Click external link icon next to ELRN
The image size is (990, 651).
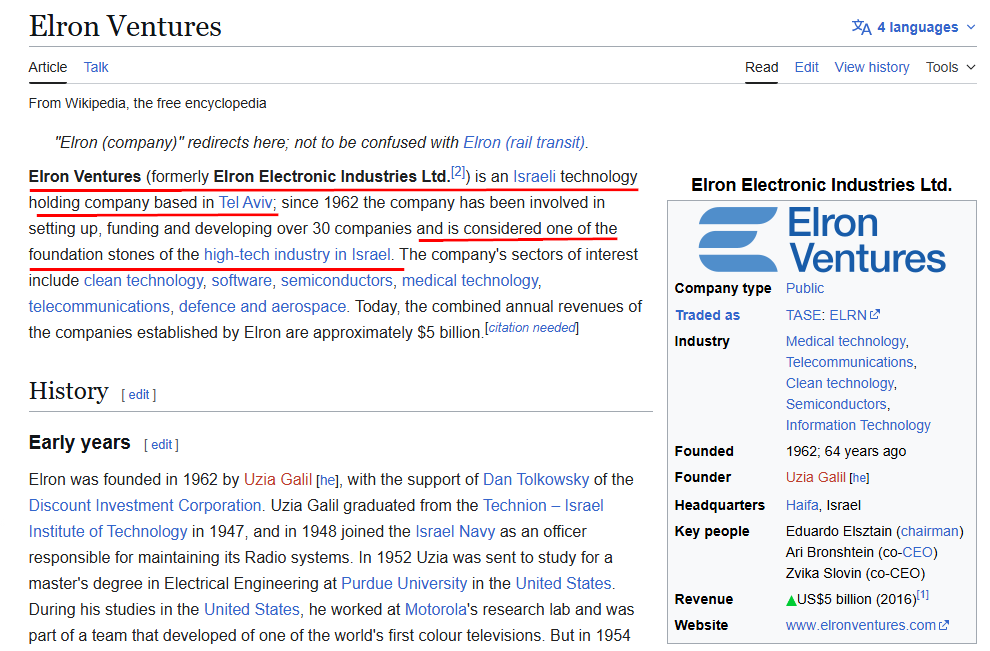click(x=875, y=314)
